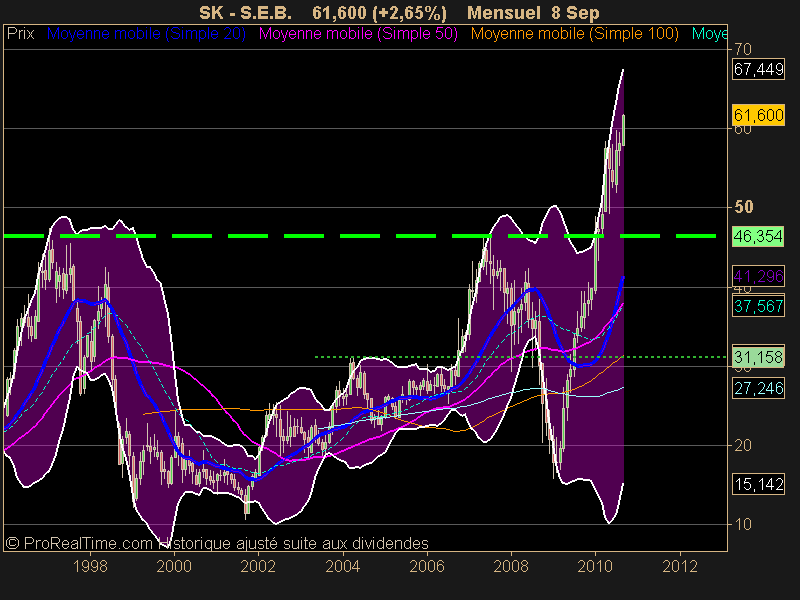
Task: Select 'Moyenne mobile (Simple 20)' legend entry
Action: click(x=146, y=34)
